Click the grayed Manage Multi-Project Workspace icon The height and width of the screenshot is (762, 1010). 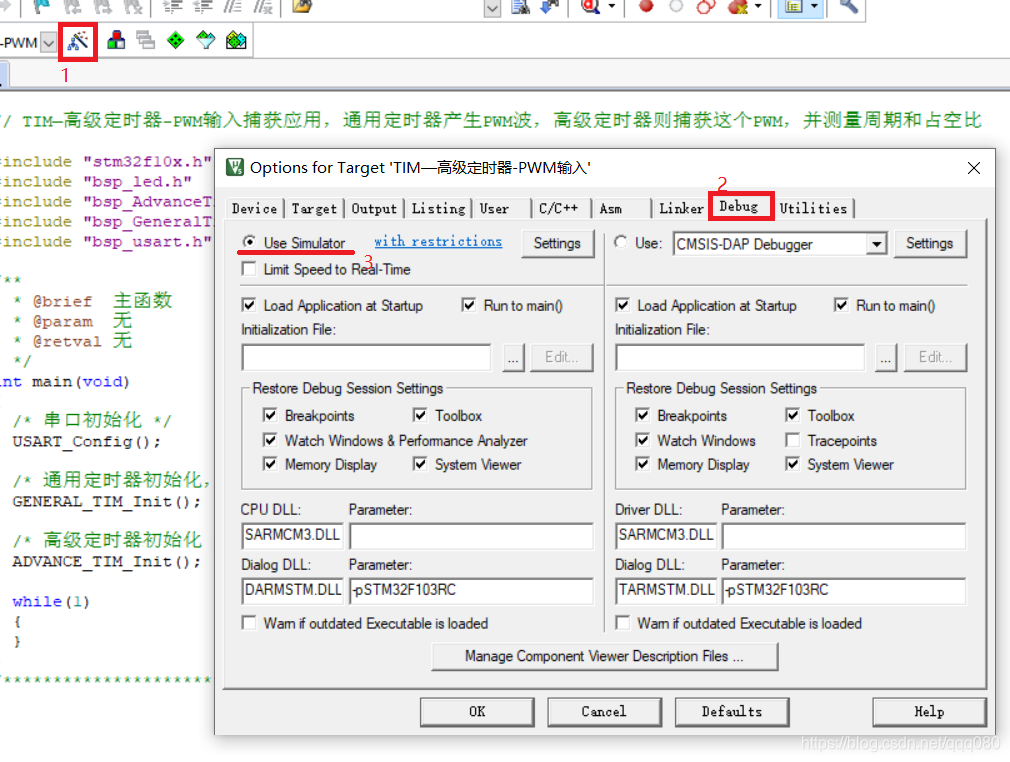coord(146,41)
